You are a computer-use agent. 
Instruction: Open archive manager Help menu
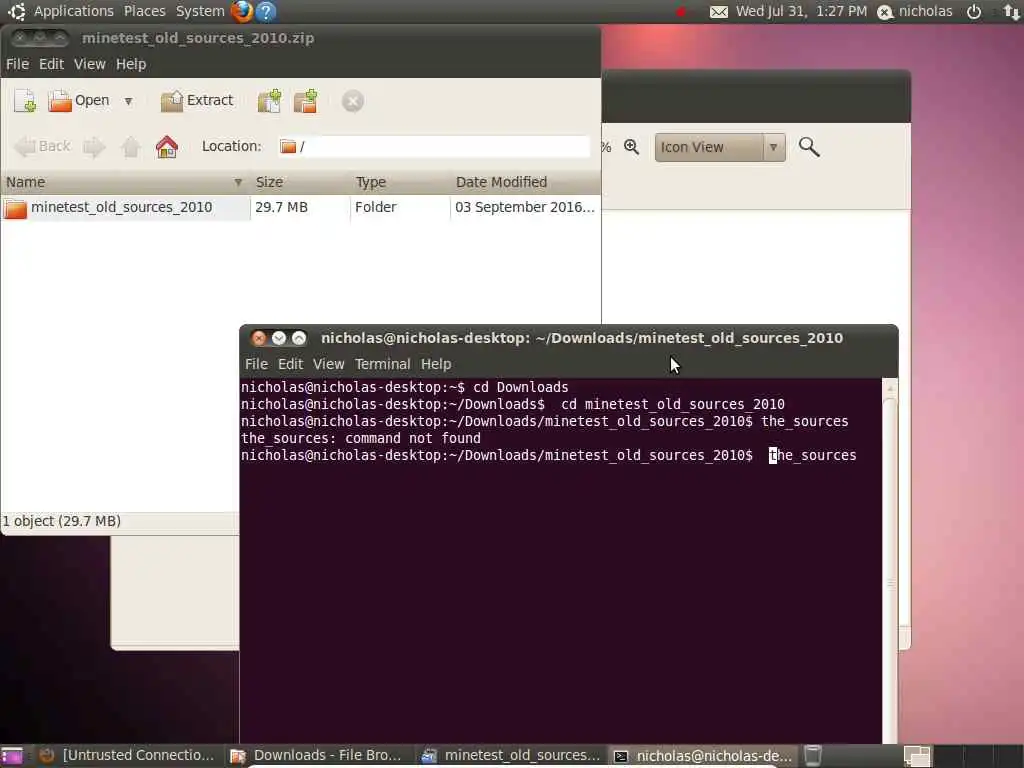tap(131, 64)
